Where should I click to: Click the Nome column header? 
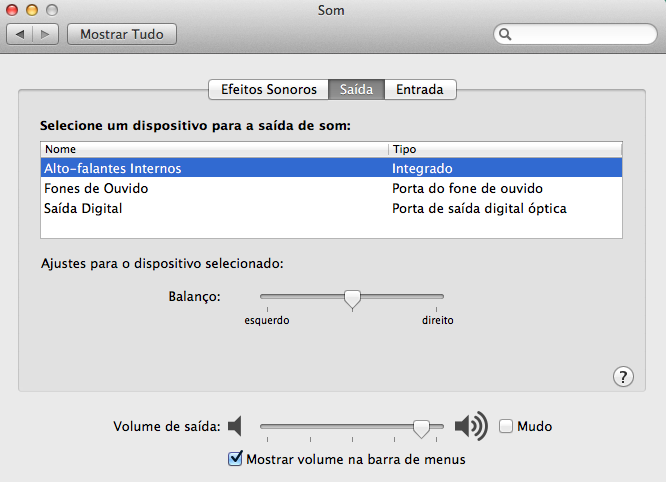pos(213,148)
